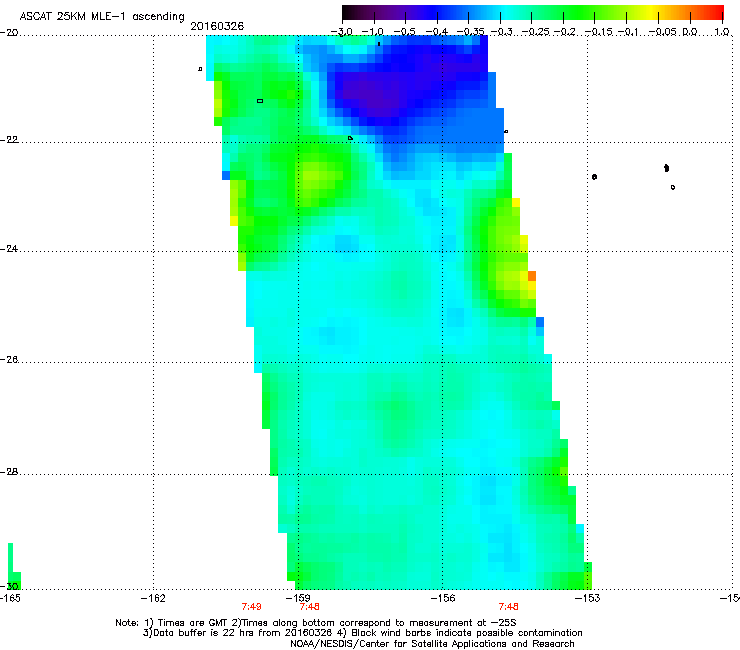Image resolution: width=740 pixels, height=650 pixels.
Task: Click the island outline just right of -153 gridline
Action: pyautogui.click(x=594, y=177)
